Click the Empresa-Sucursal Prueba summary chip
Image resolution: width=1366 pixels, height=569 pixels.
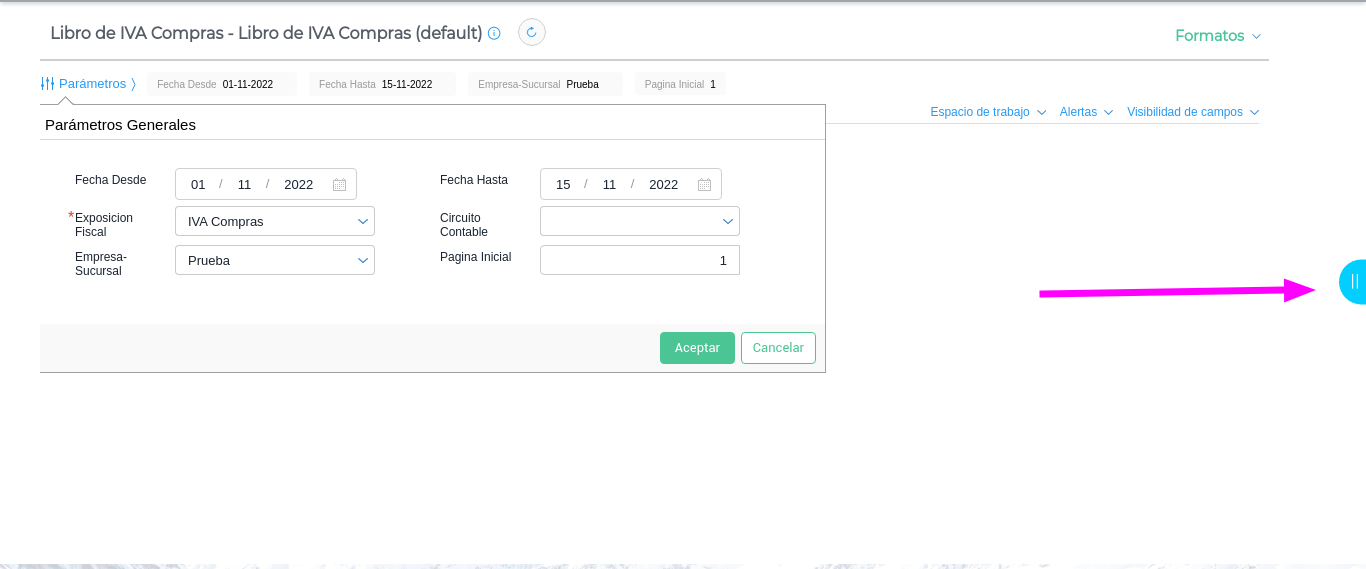pos(544,84)
